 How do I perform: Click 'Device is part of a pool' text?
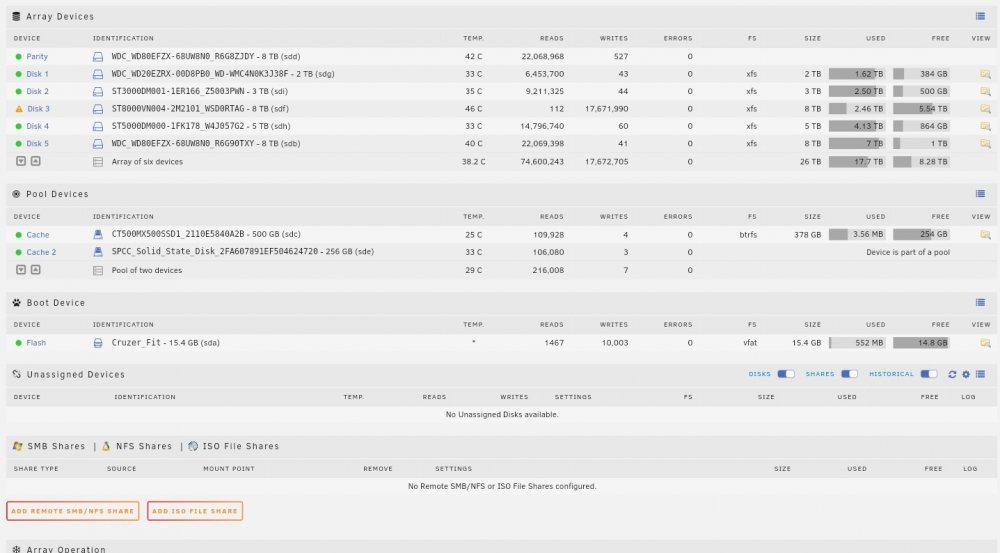908,253
